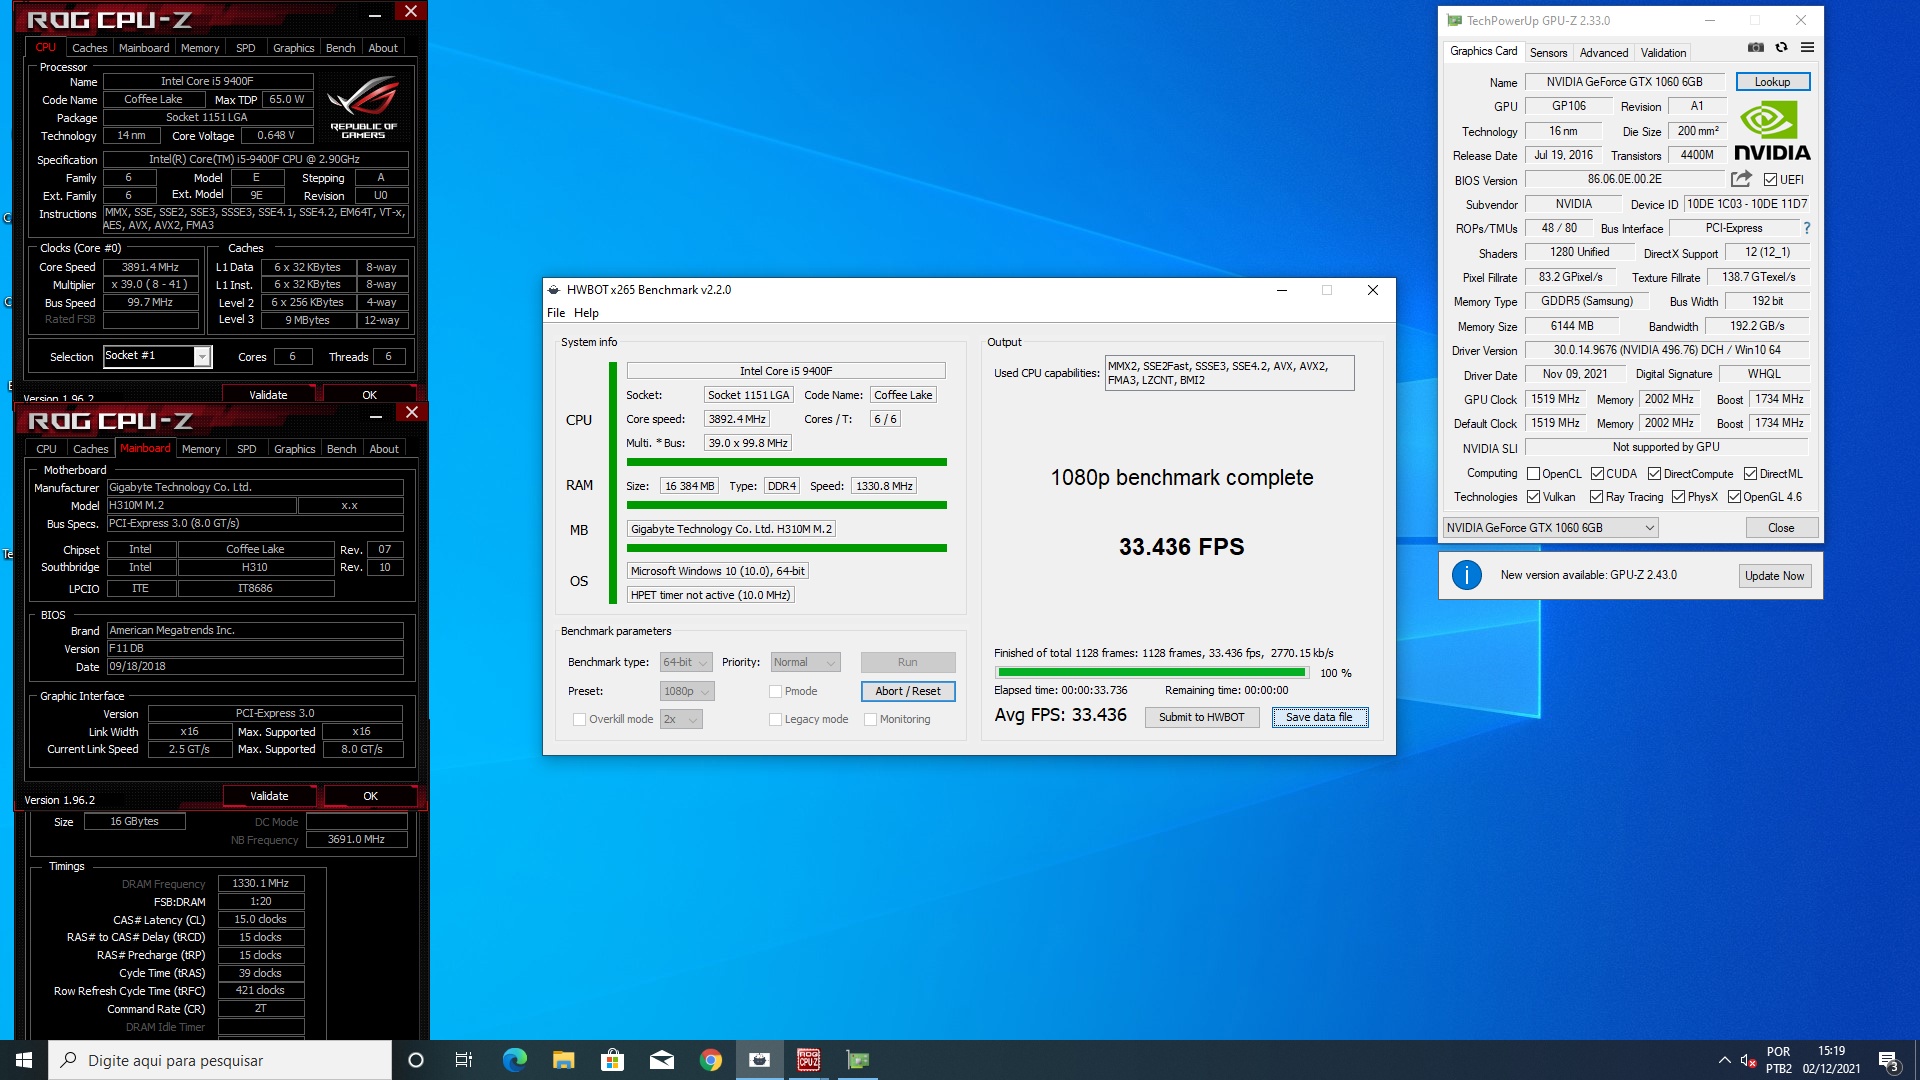This screenshot has width=1920, height=1080.
Task: Click the GPU-Z title bar icon
Action: click(1454, 20)
